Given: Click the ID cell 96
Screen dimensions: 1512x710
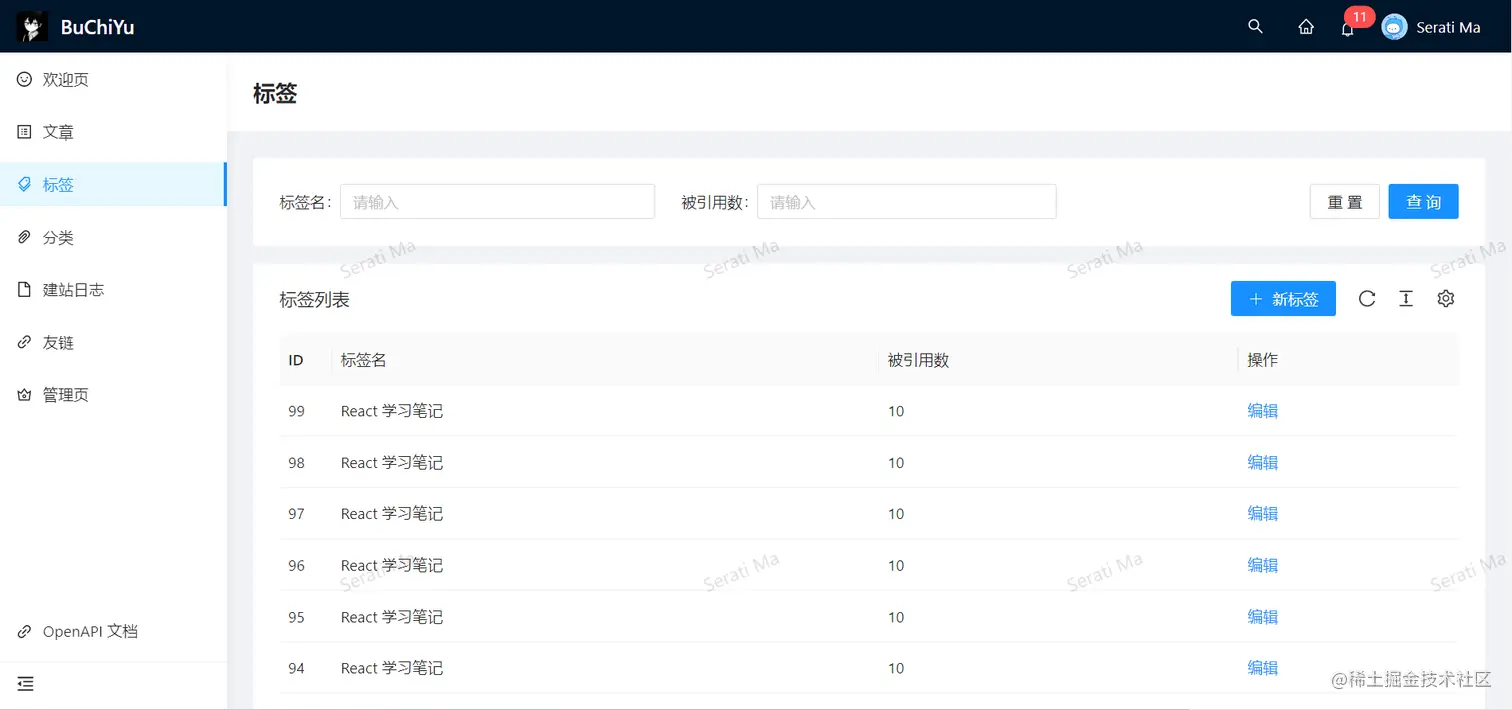Looking at the screenshot, I should pos(296,566).
